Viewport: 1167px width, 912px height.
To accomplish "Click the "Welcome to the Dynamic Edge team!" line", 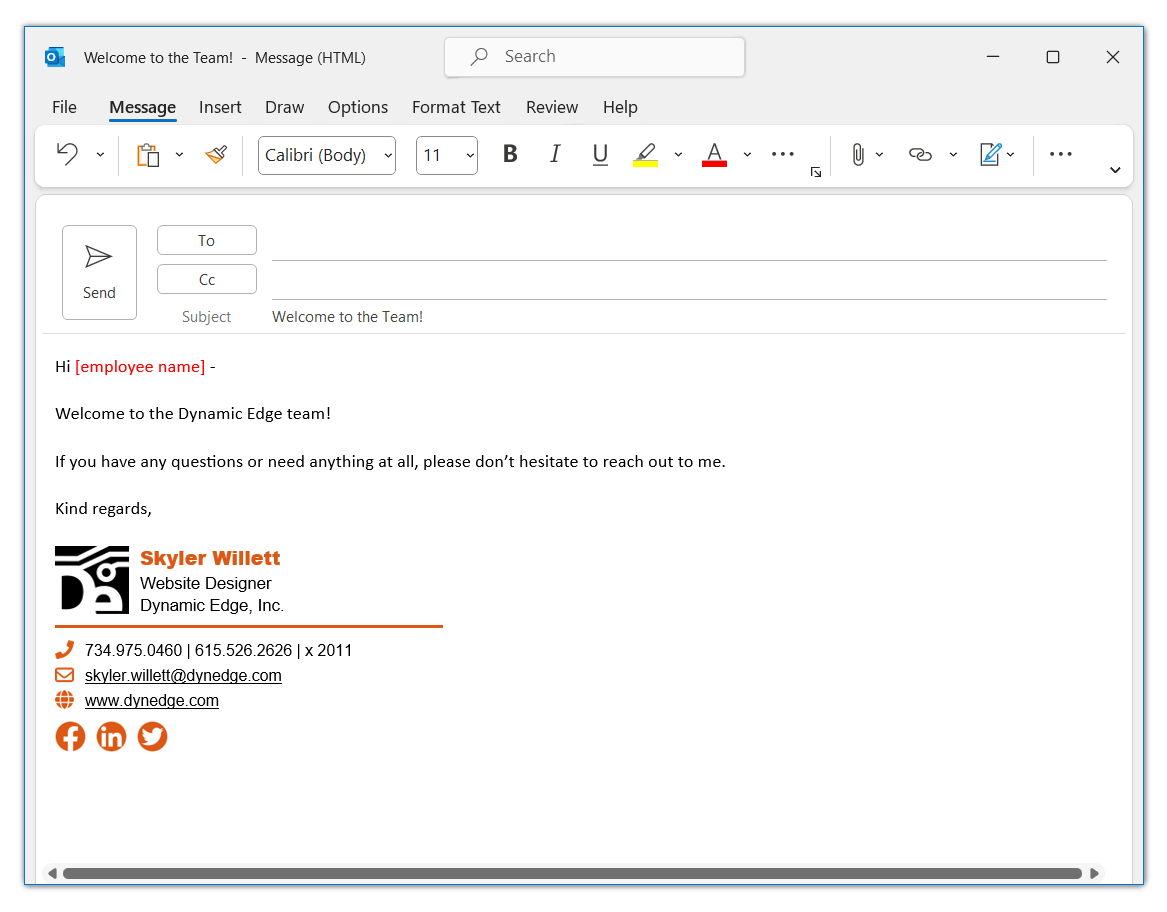I will (x=193, y=414).
